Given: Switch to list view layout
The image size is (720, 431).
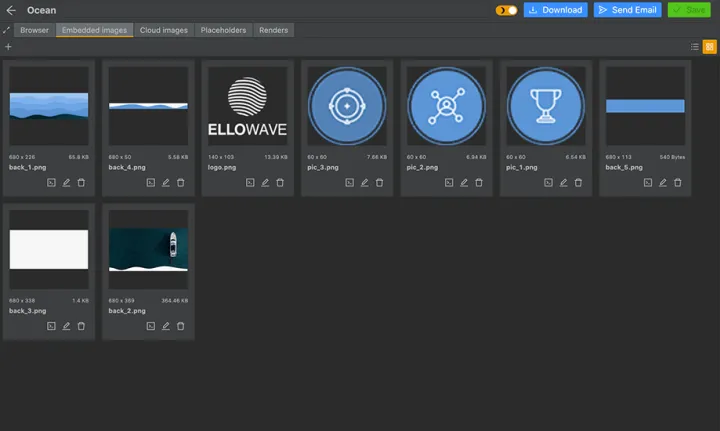Looking at the screenshot, I should 695,47.
